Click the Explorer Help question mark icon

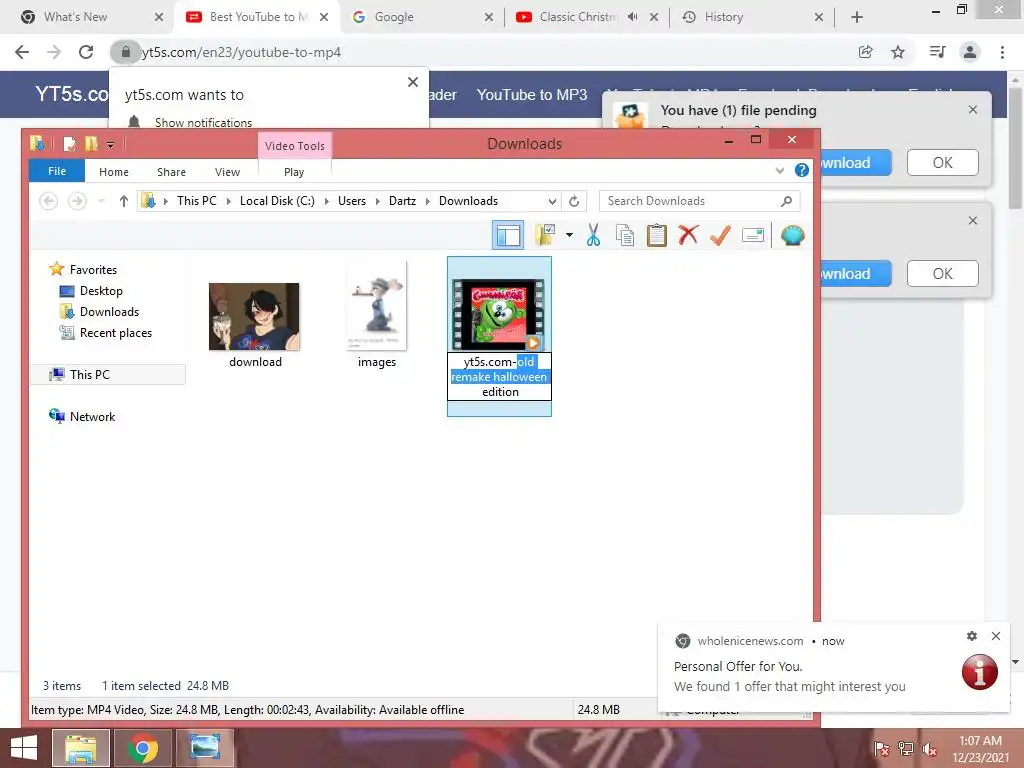click(x=801, y=171)
